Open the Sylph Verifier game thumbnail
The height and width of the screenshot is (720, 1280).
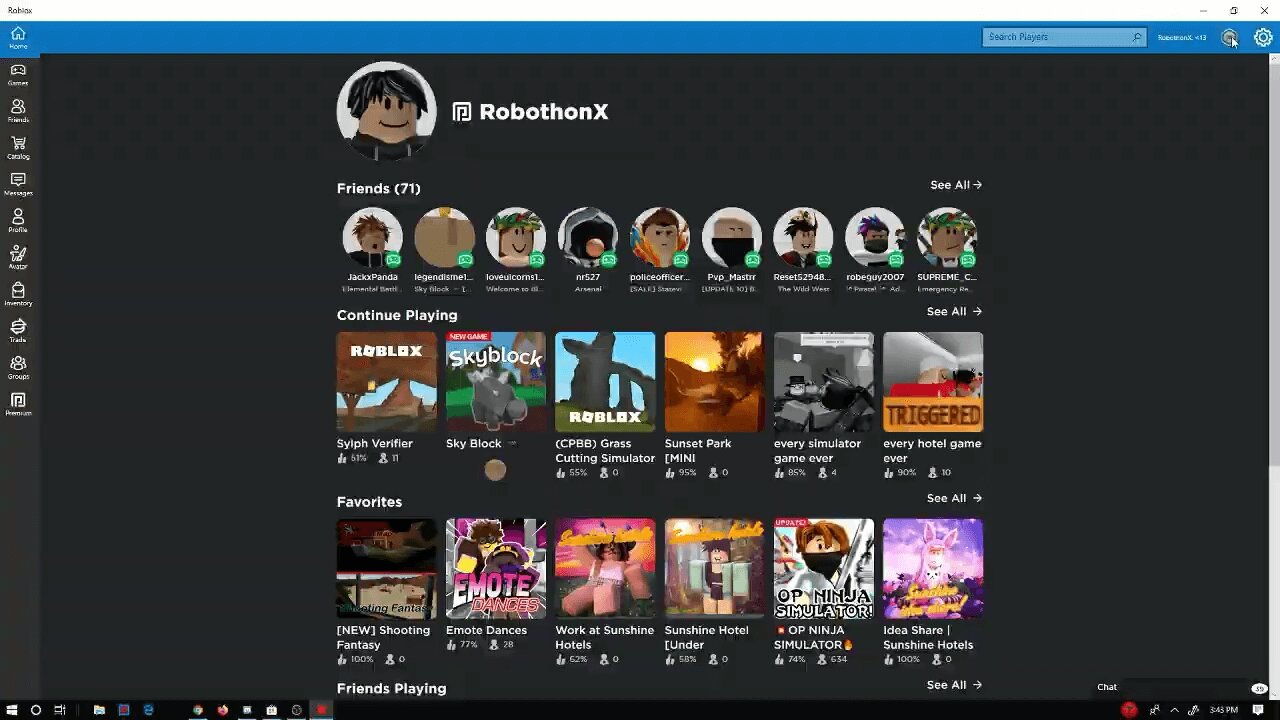386,382
